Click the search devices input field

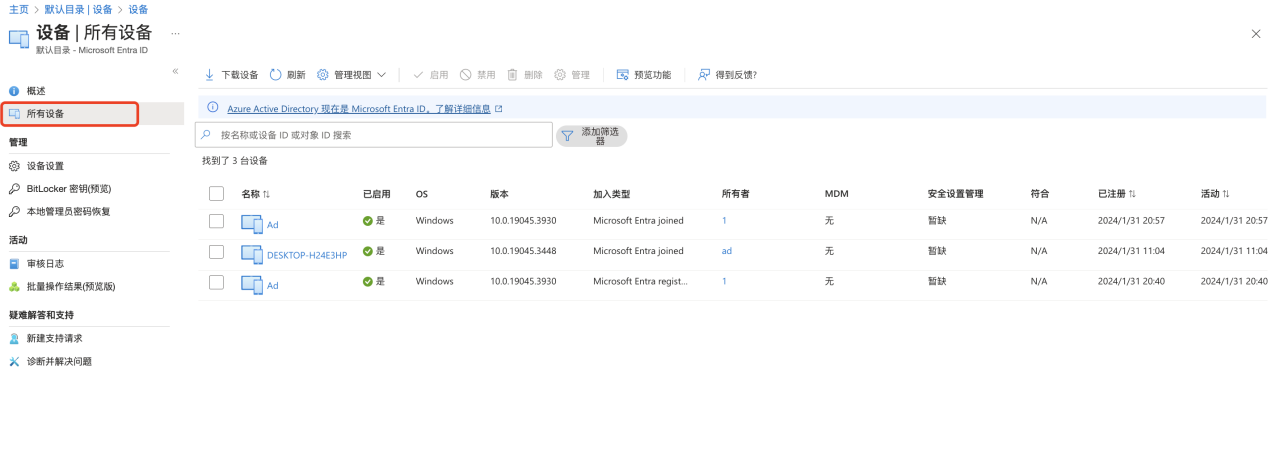[x=373, y=135]
